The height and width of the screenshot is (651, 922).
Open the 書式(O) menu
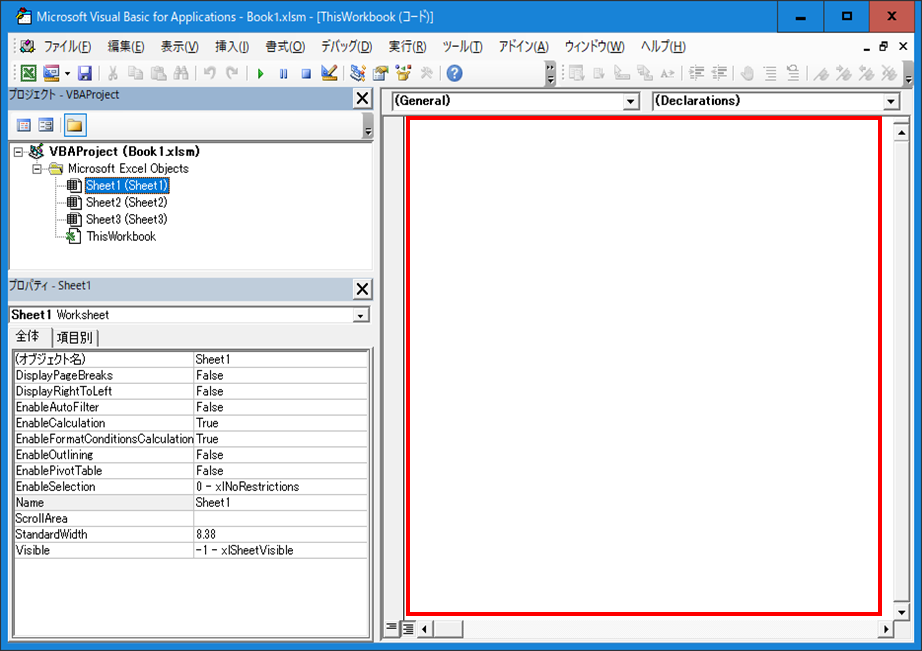click(x=285, y=46)
